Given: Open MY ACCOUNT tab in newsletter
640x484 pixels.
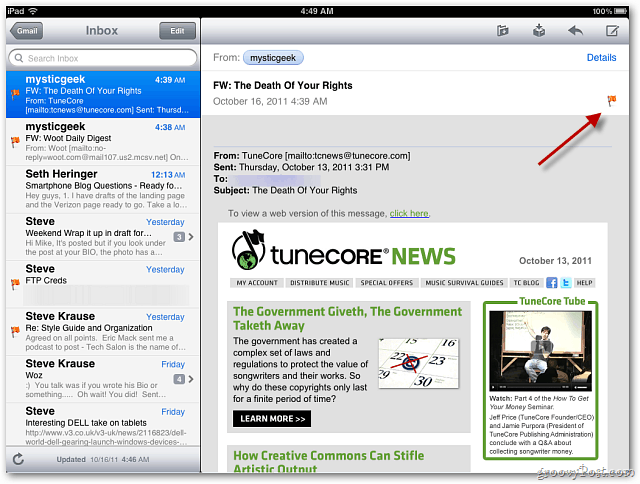Looking at the screenshot, I should (257, 283).
